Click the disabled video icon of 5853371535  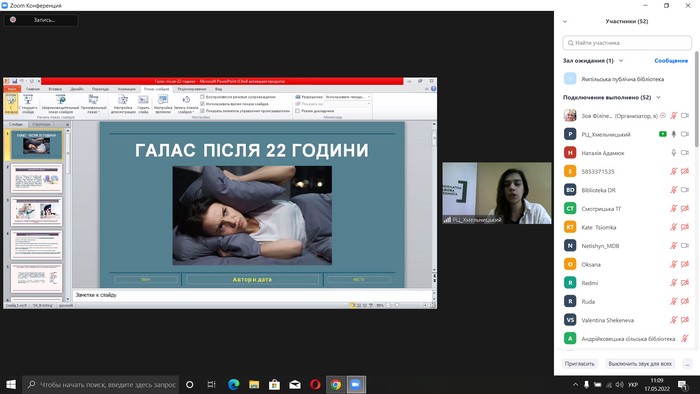(685, 171)
